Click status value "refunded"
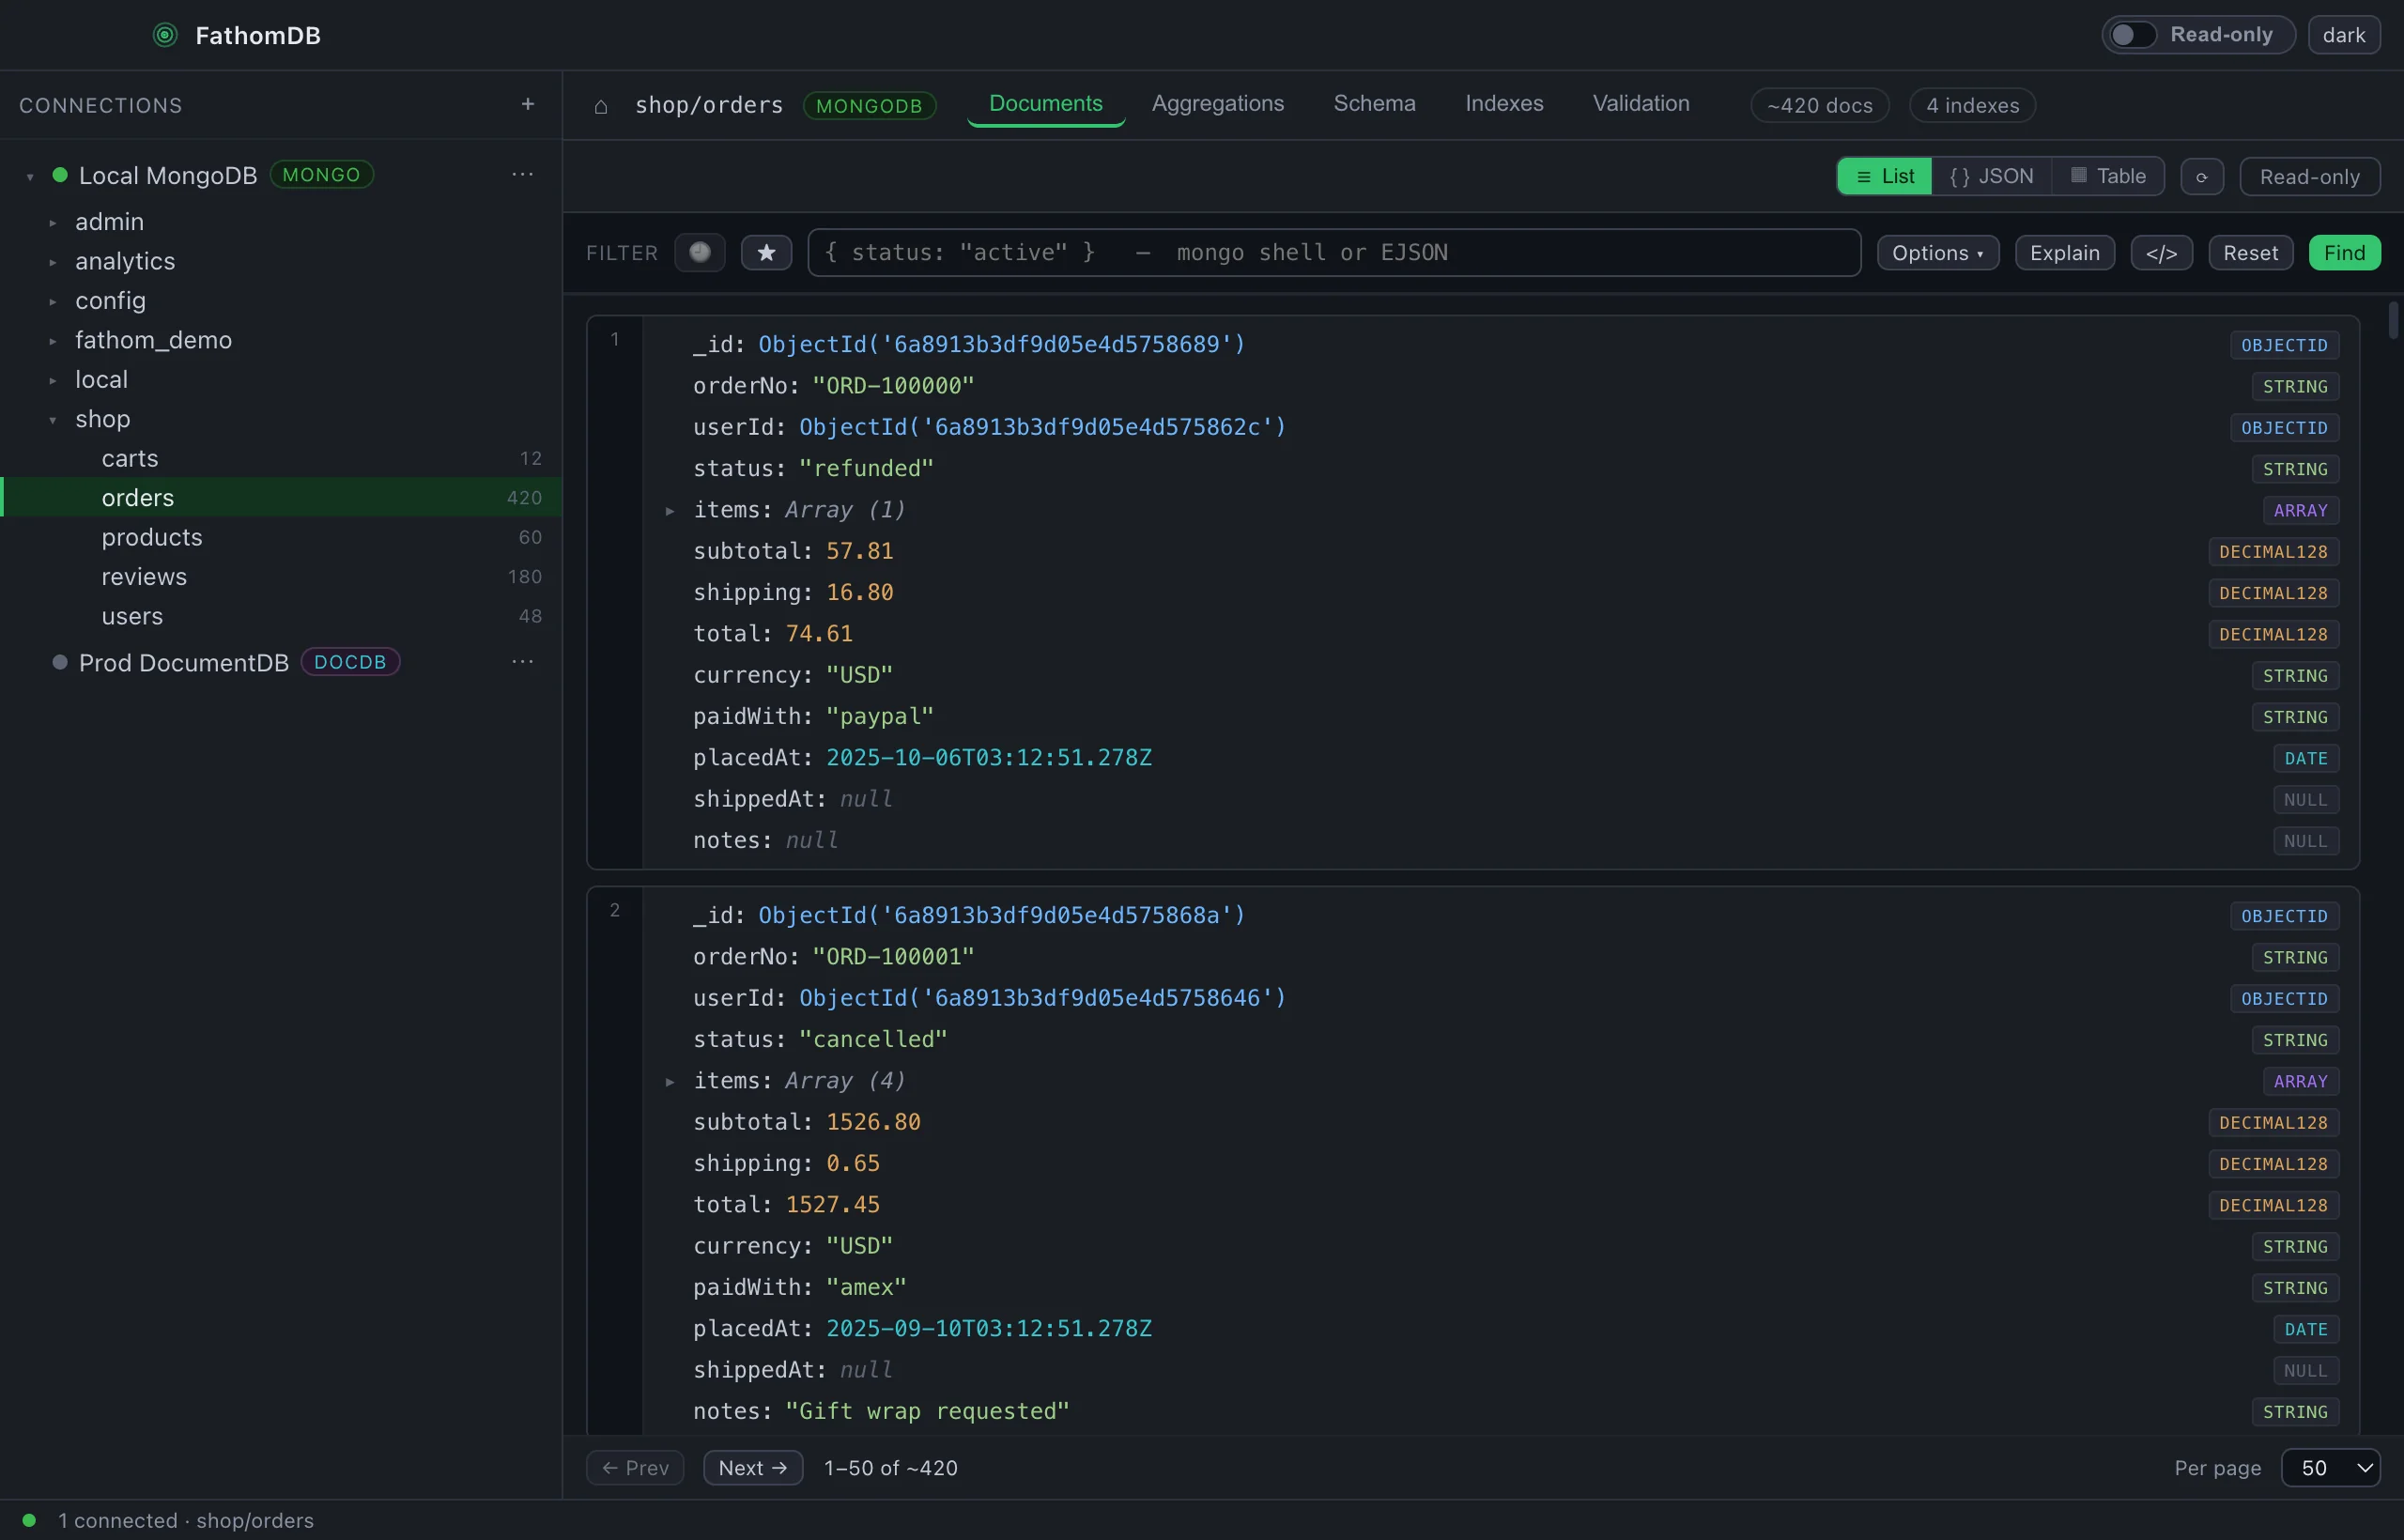2404x1540 pixels. tap(866, 468)
